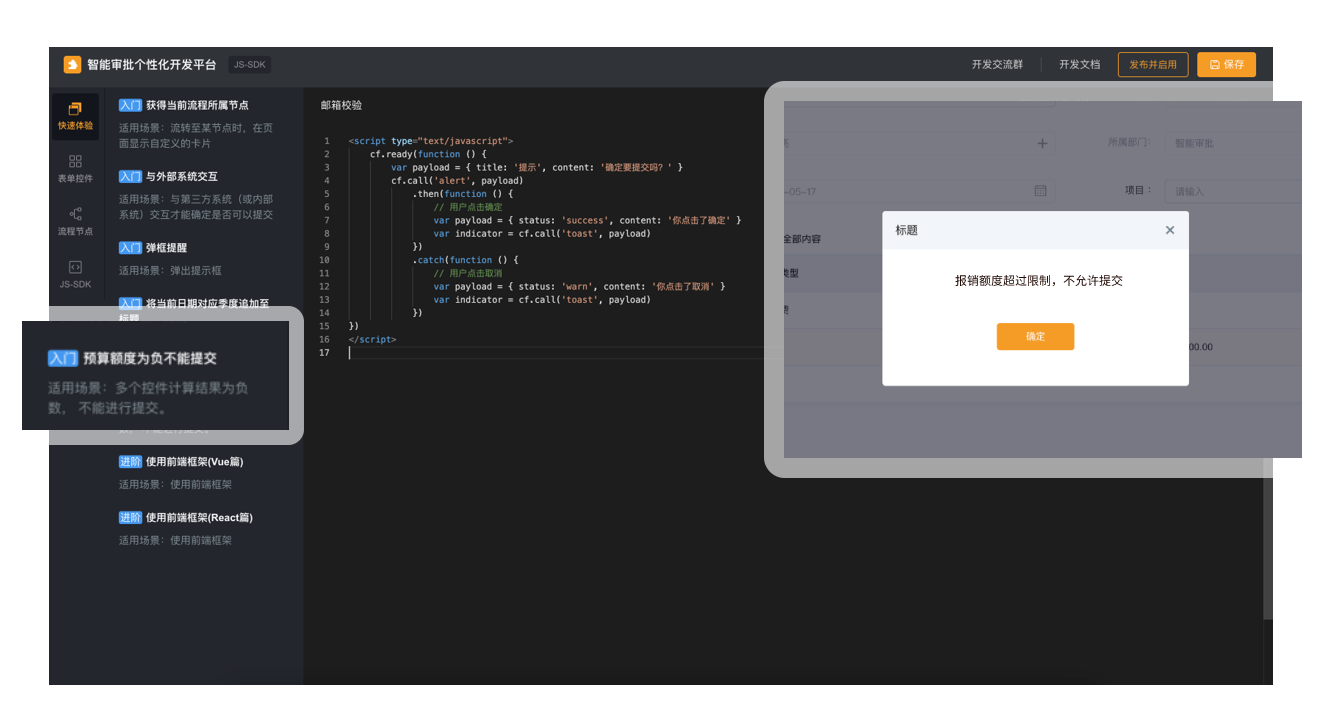Image resolution: width=1324 pixels, height=724 pixels.
Task: Select the 预算额度为负不能提交 example
Action: [150, 358]
